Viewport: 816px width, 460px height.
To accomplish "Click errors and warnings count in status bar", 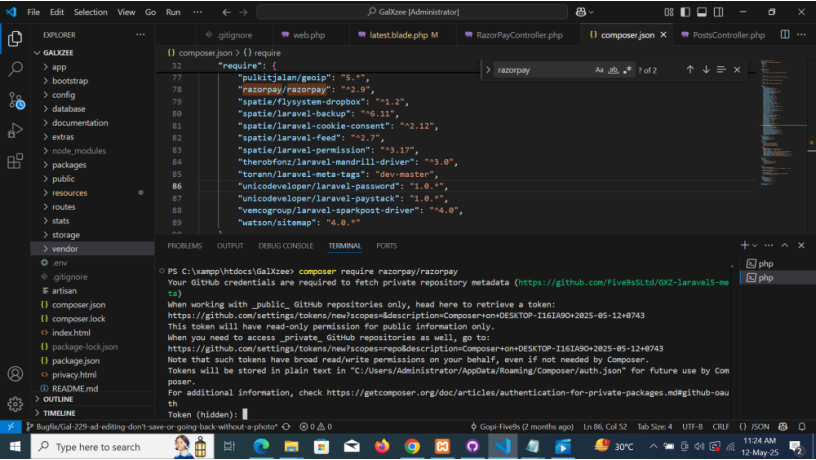I will tap(315, 426).
